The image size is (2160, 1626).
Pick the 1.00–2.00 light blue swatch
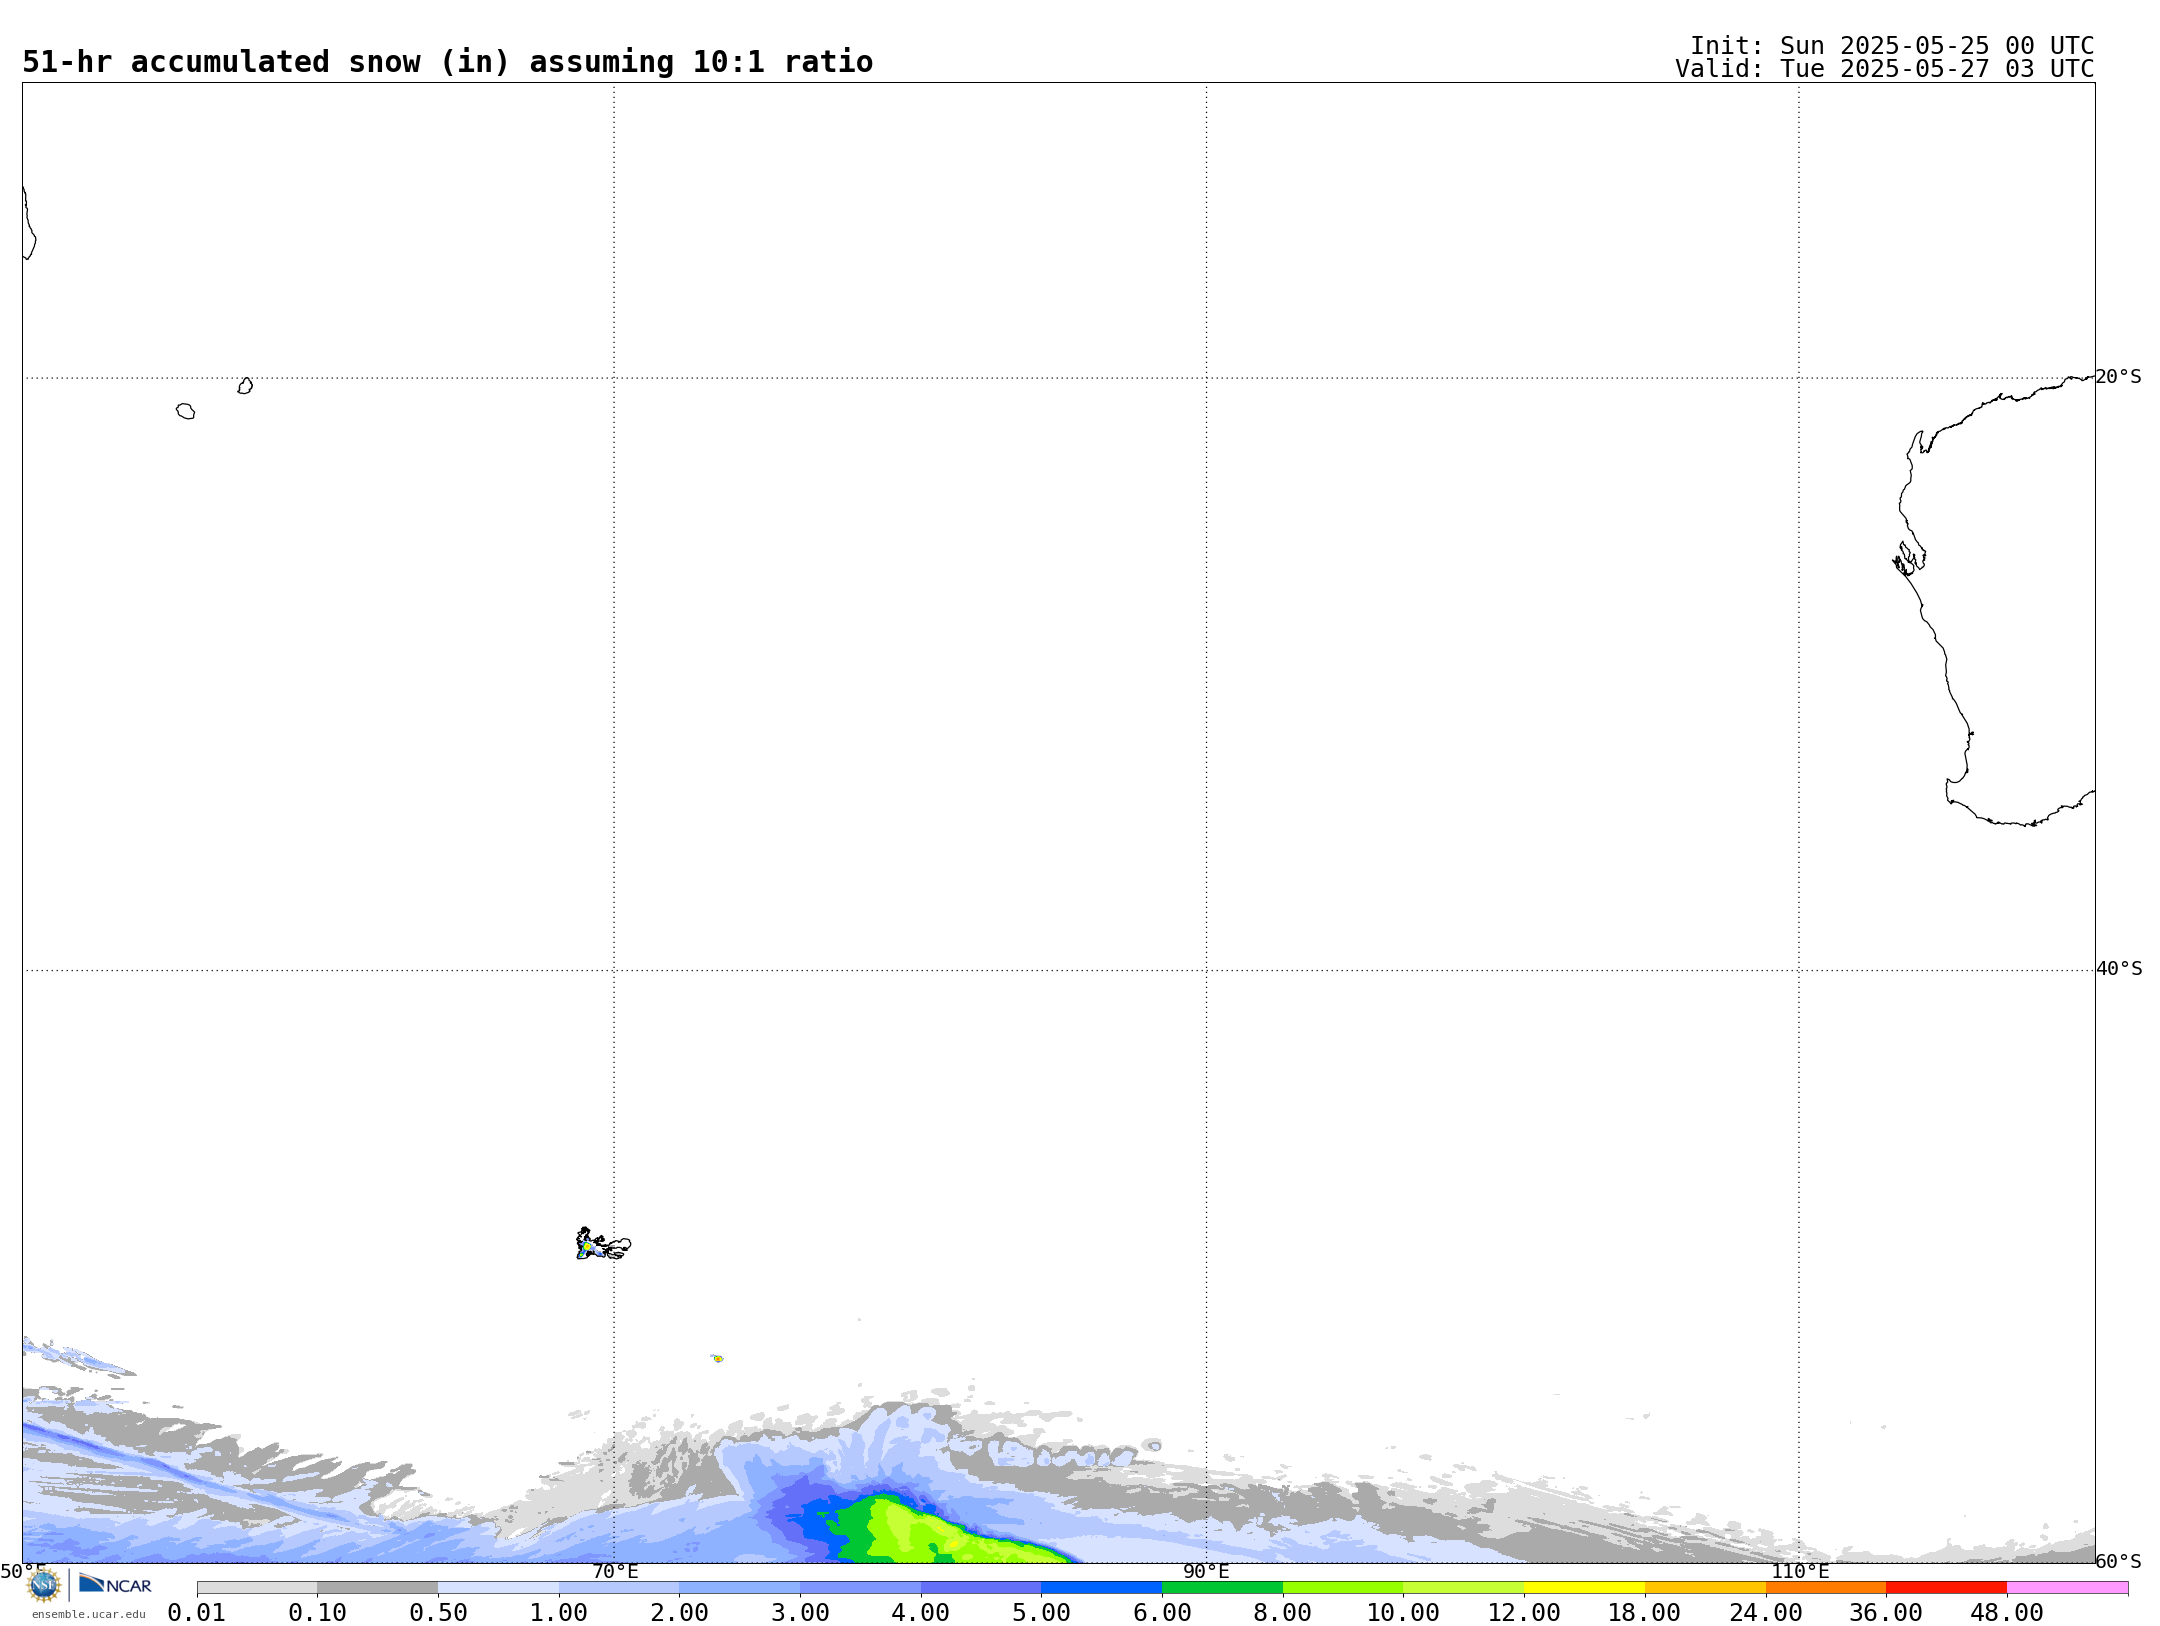point(619,1588)
